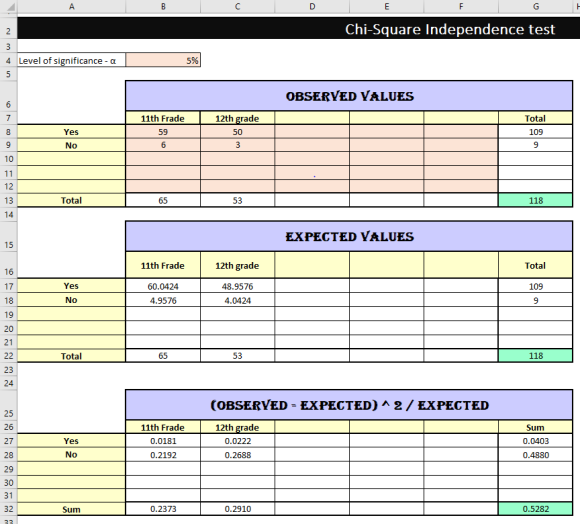This screenshot has height=524, width=580.
Task: Click the 12th grade header in row 7
Action: (x=237, y=118)
